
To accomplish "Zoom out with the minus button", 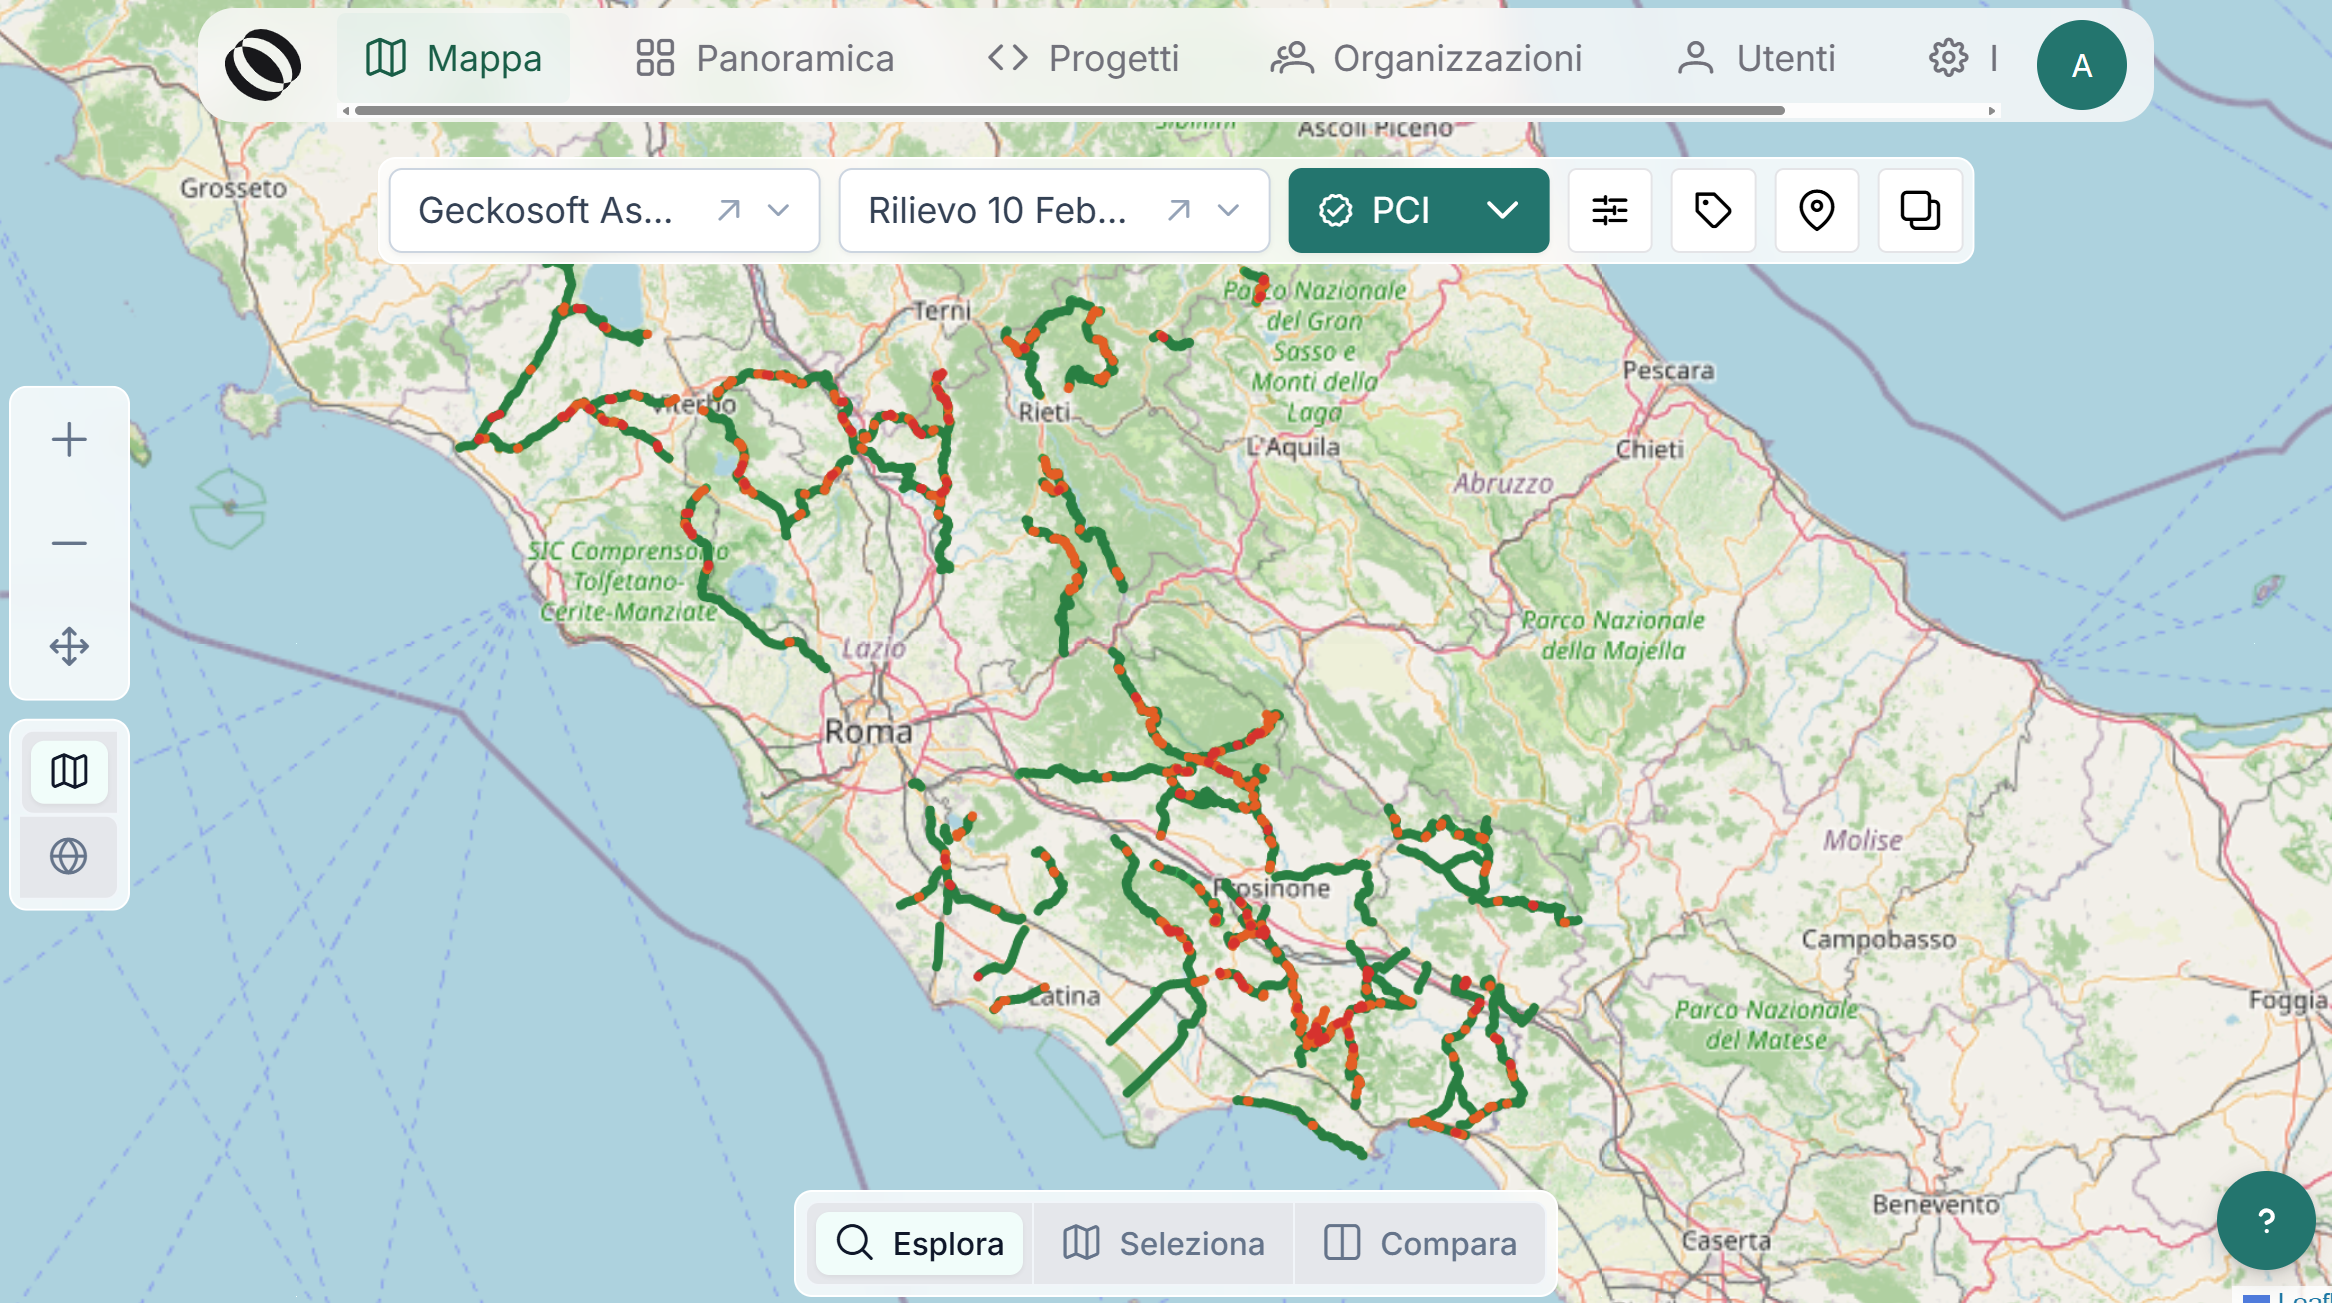I will 69,543.
